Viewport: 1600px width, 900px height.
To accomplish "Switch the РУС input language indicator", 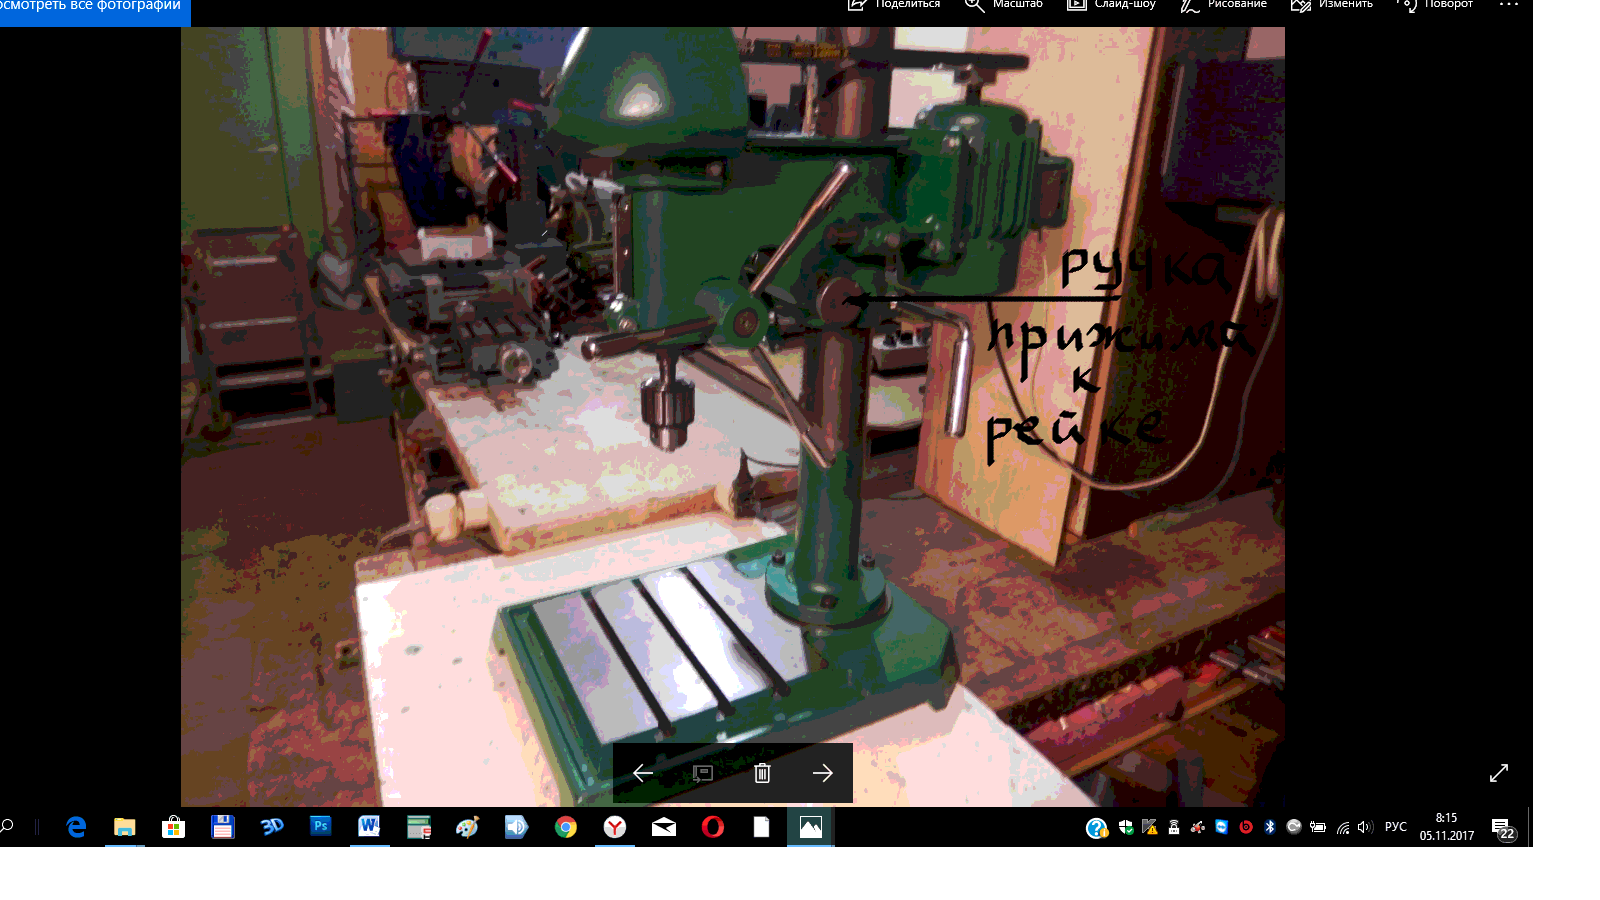I will (x=1395, y=827).
